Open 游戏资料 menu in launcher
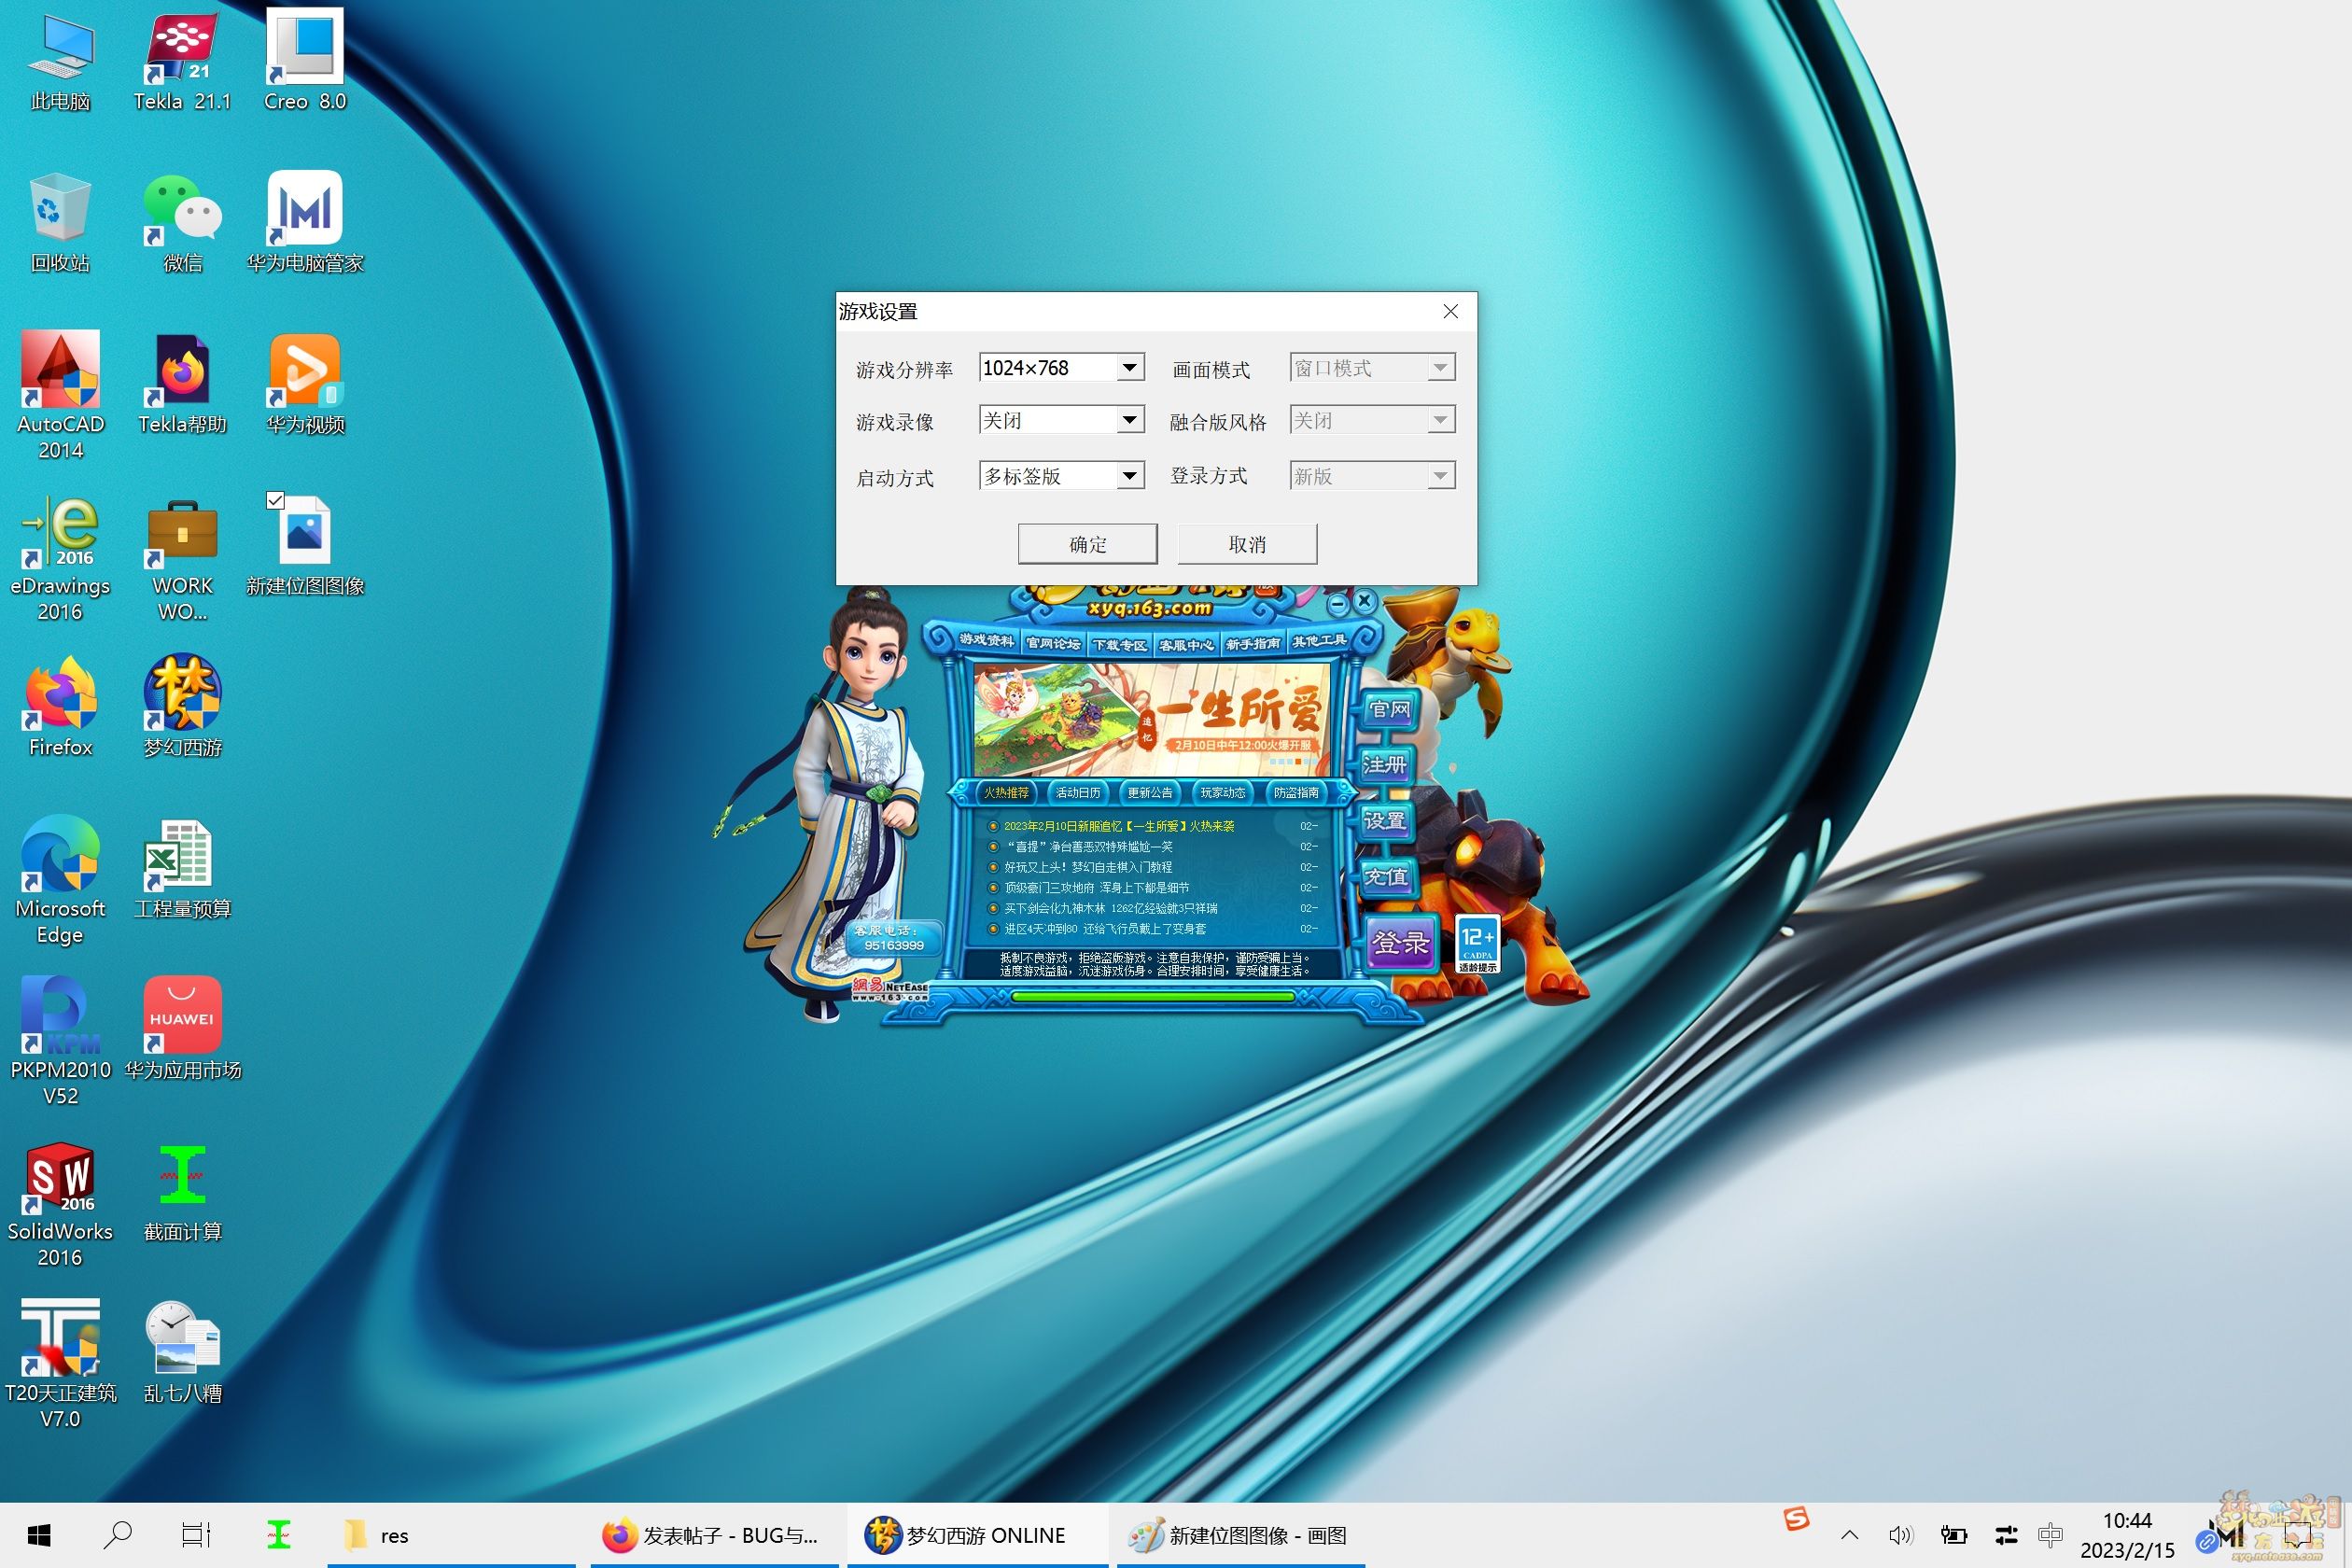 point(987,640)
